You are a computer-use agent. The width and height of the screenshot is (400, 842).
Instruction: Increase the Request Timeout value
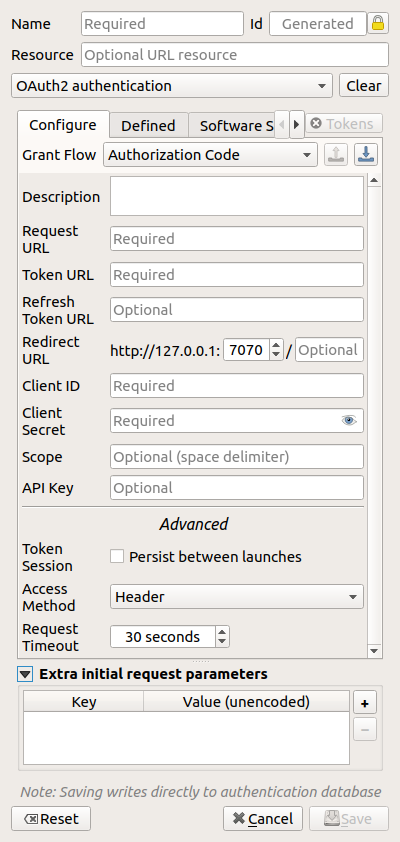tap(222, 632)
